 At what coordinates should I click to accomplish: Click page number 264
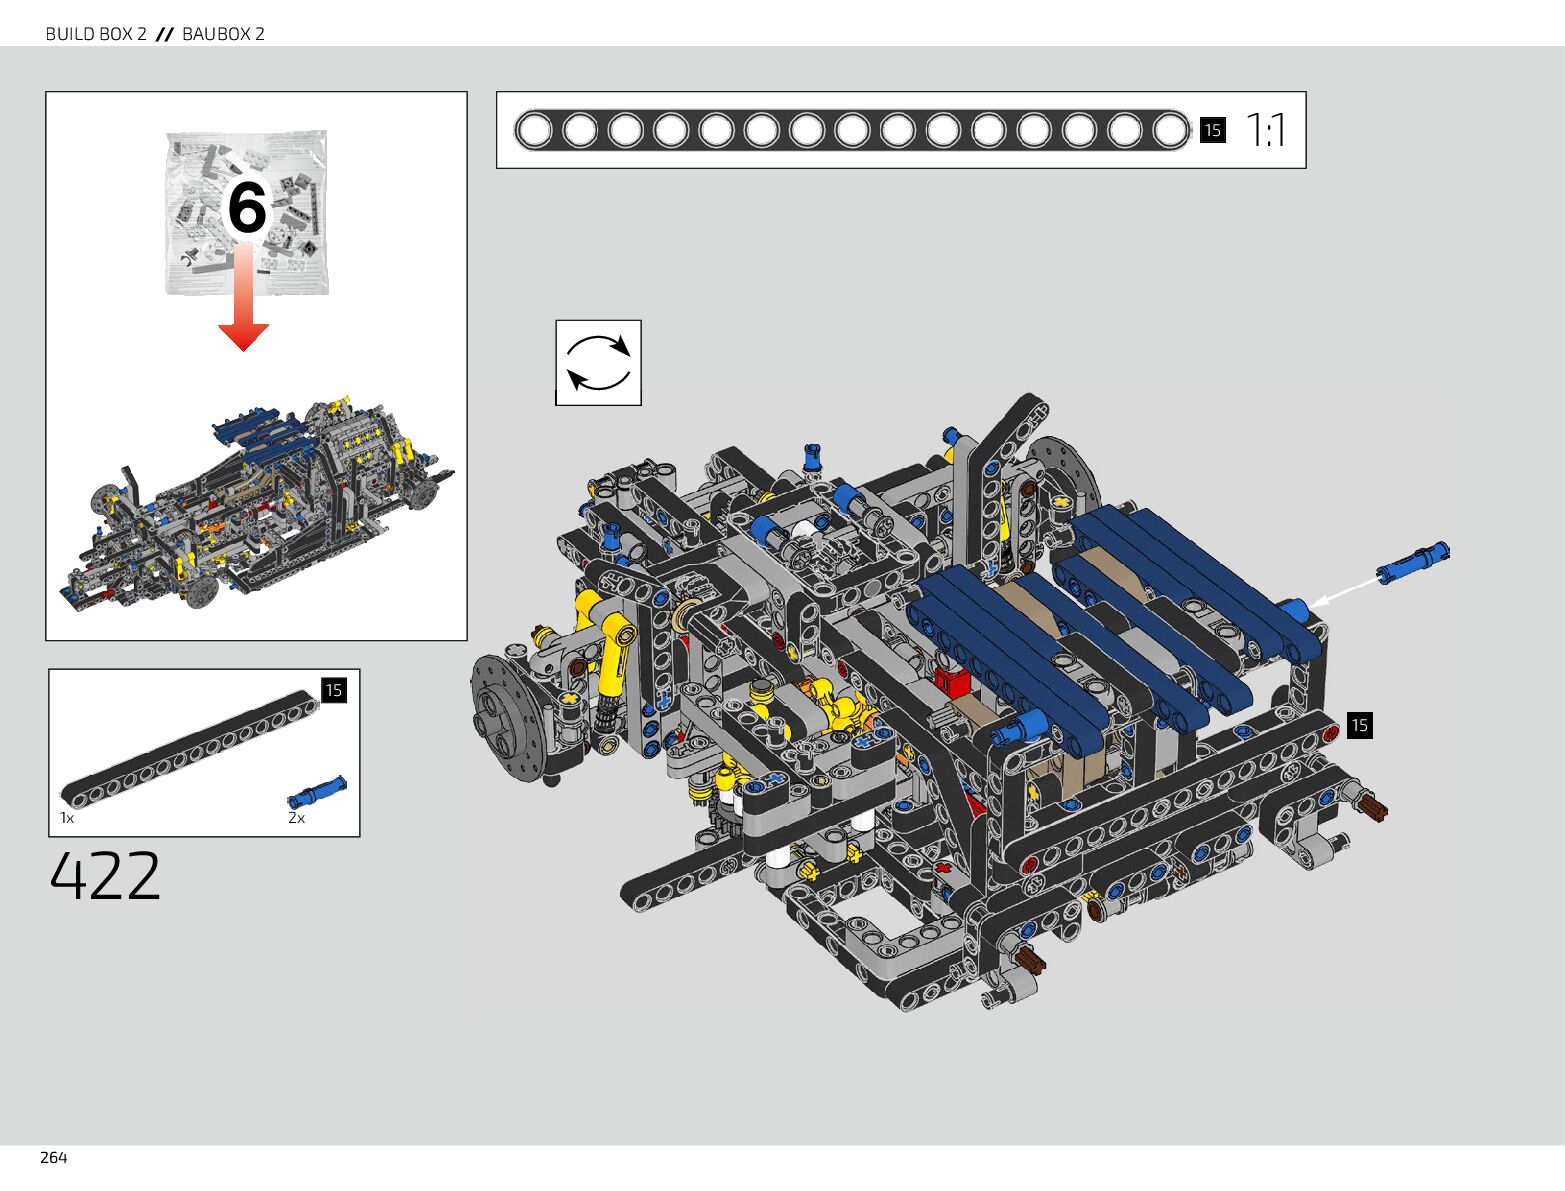tap(54, 1157)
